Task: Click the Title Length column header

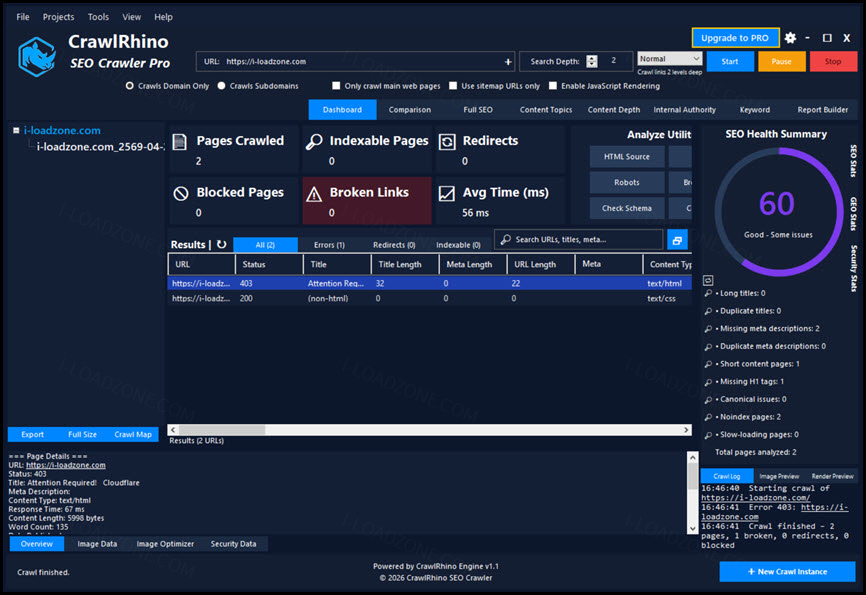Action: coord(404,265)
